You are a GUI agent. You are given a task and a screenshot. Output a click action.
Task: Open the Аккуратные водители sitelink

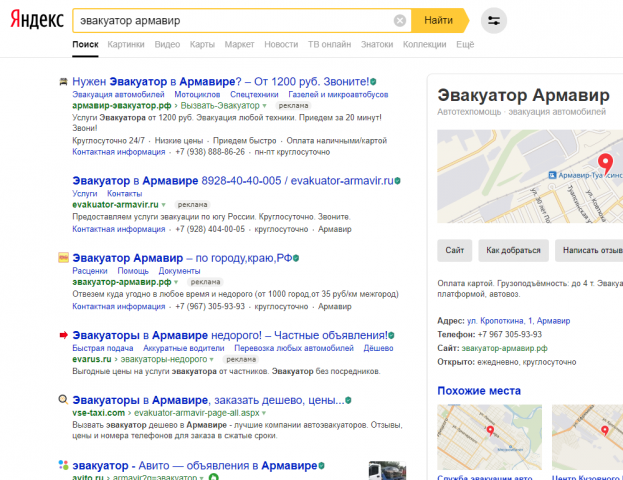[184, 348]
